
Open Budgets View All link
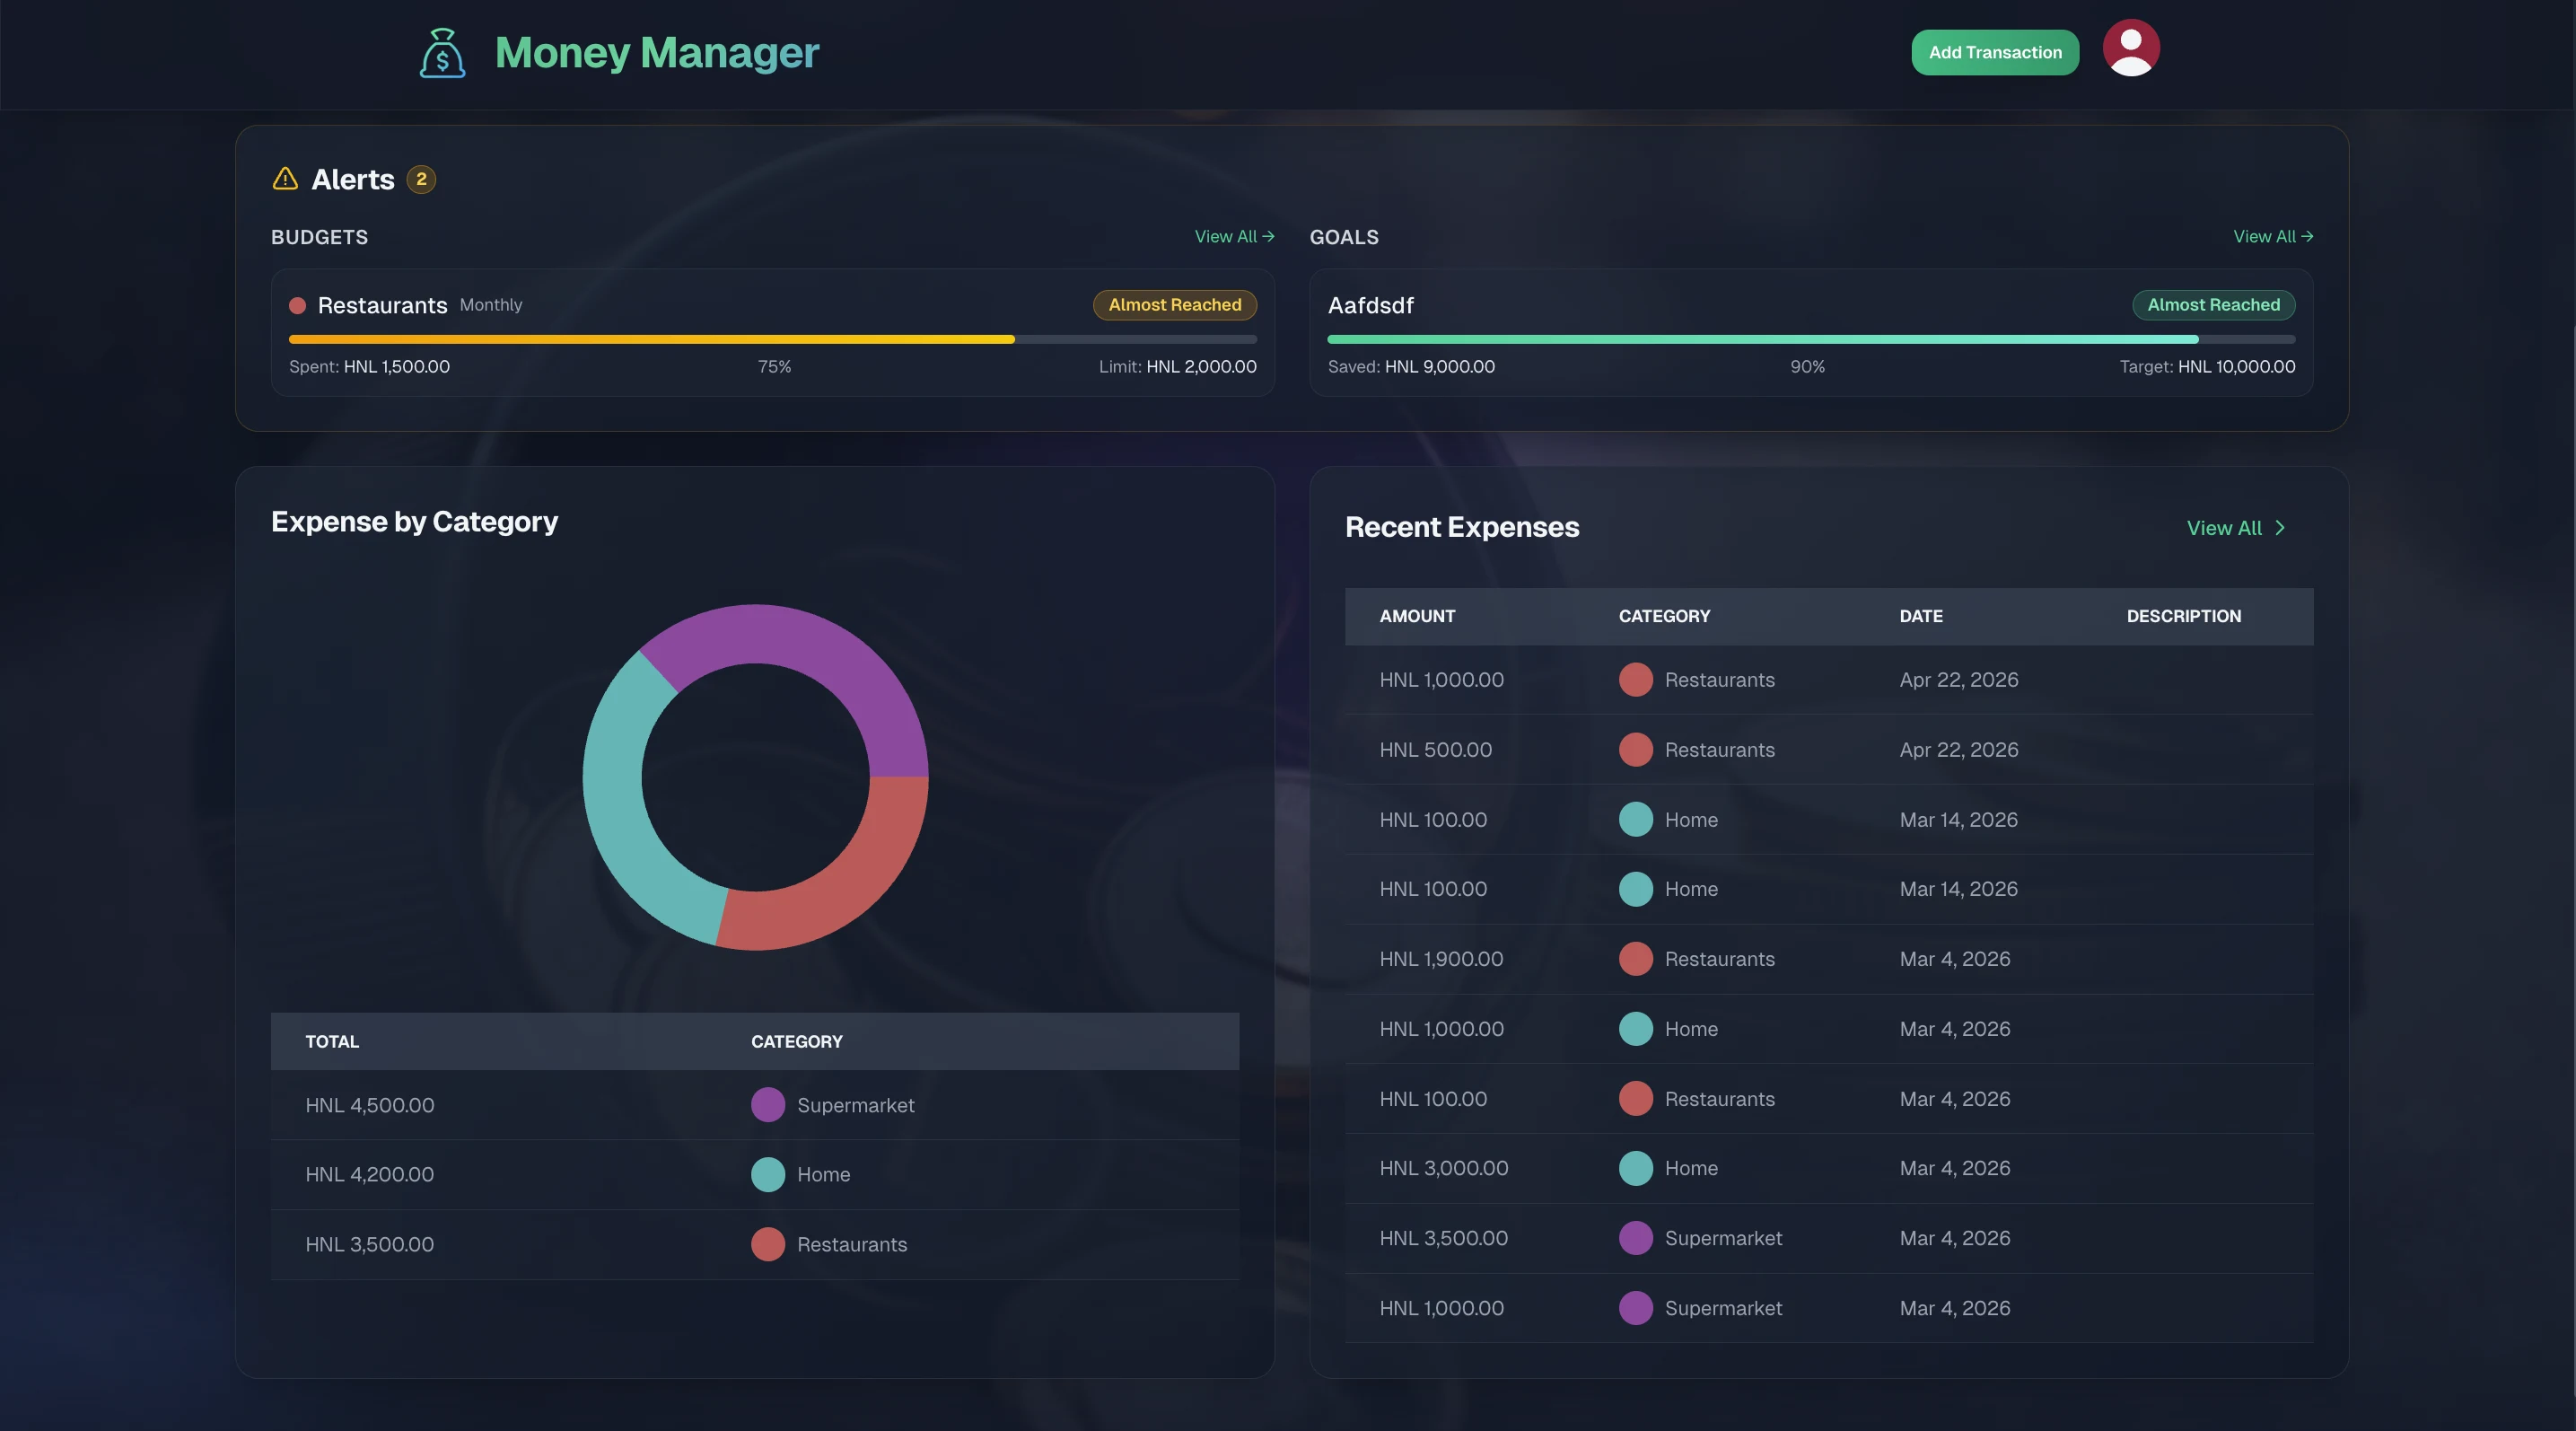click(x=1234, y=237)
